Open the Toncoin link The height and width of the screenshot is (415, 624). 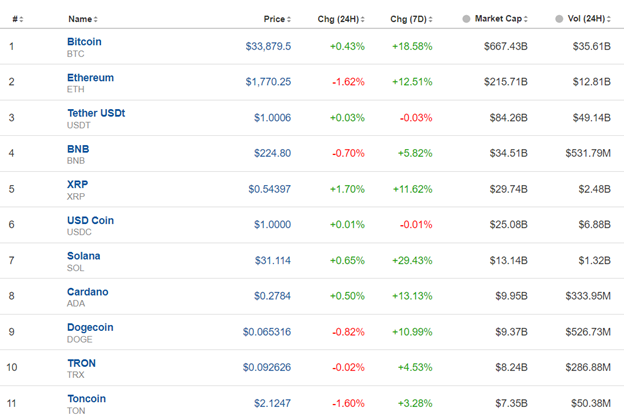click(x=86, y=398)
